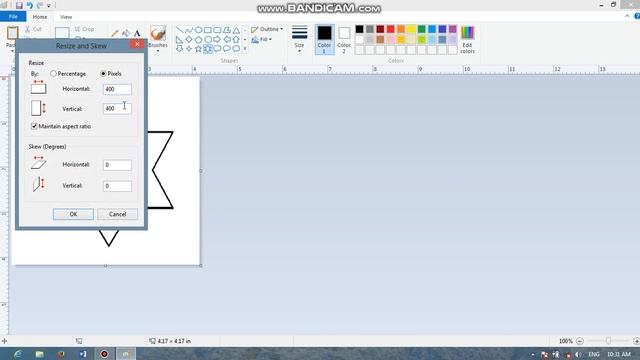
Task: Close the Resize and Skew dialog
Action: pyautogui.click(x=138, y=44)
